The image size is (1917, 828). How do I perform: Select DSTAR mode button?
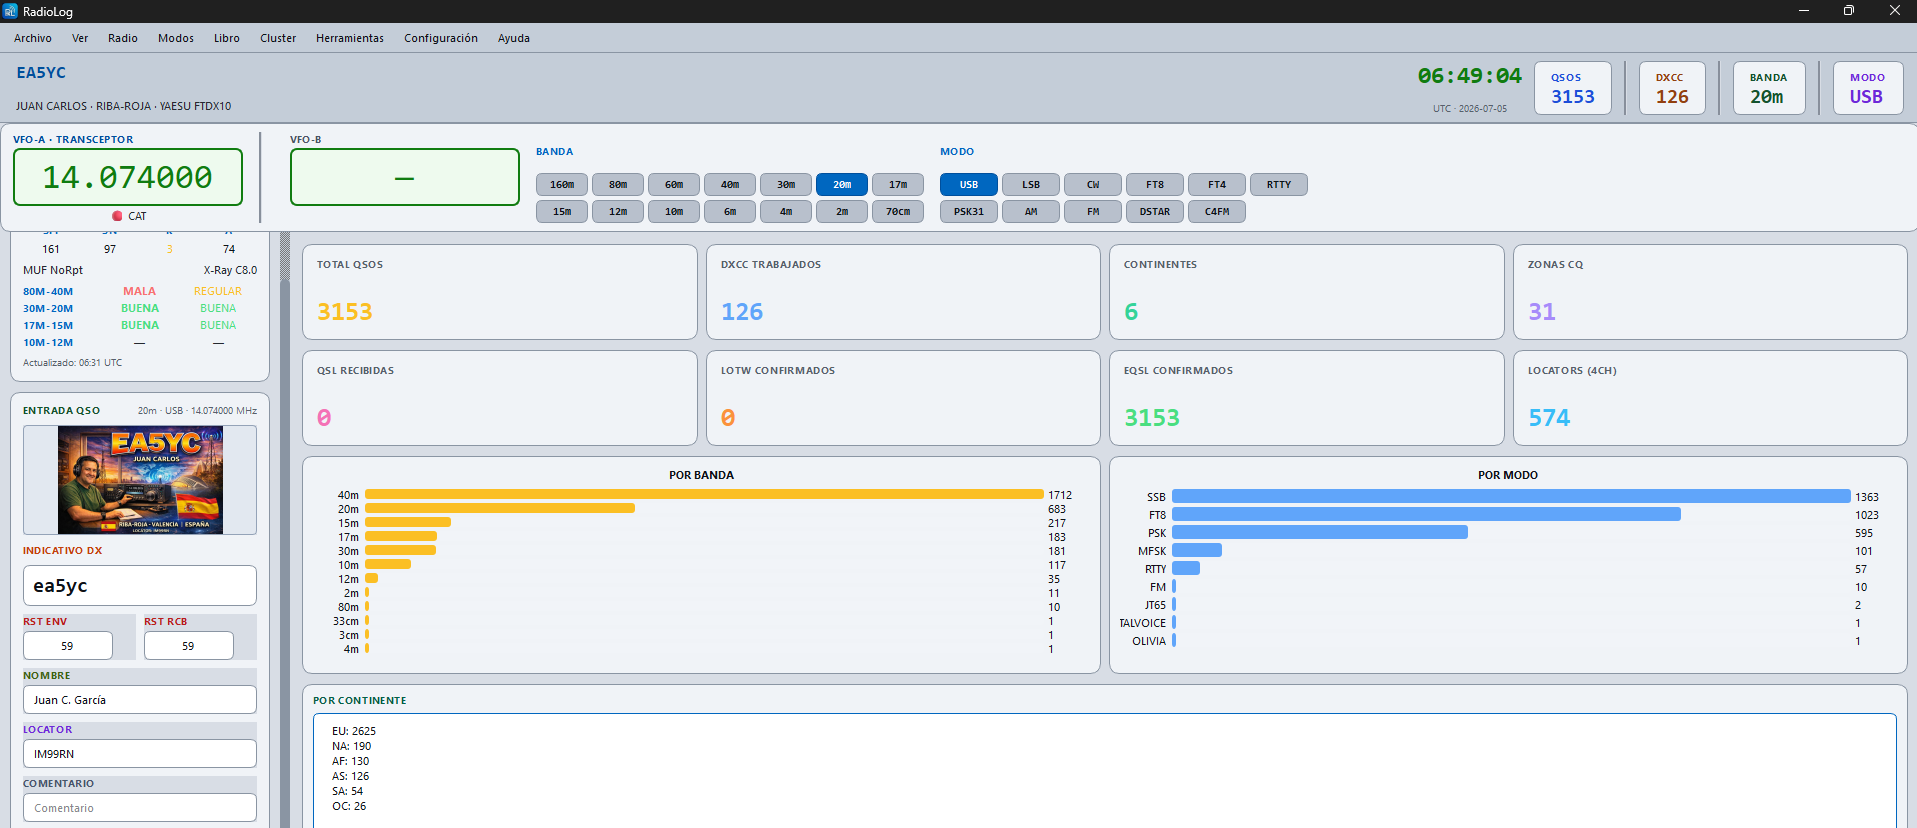coord(1155,211)
